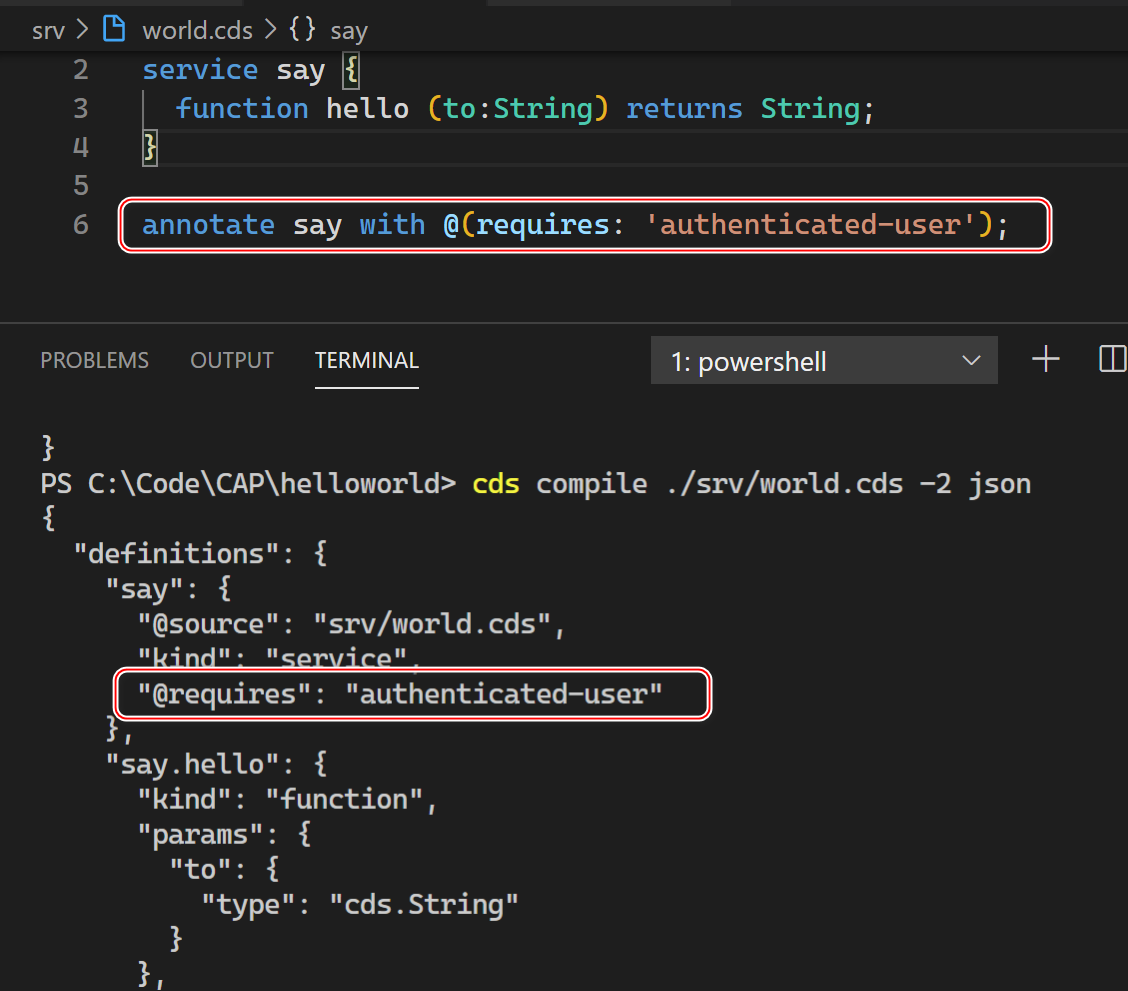Viewport: 1128px width, 991px height.
Task: Select the TERMINAL panel tab
Action: (367, 360)
